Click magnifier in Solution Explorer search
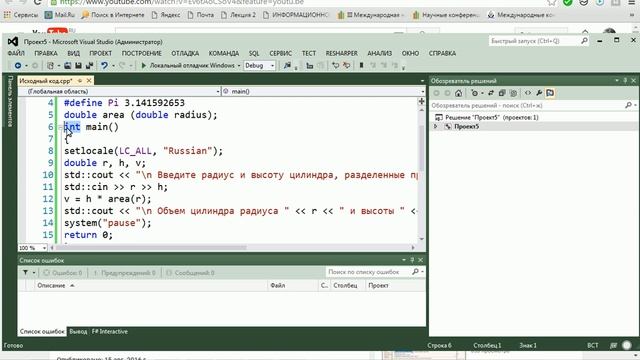Image resolution: width=640 pixels, height=360 pixels. coord(628,105)
